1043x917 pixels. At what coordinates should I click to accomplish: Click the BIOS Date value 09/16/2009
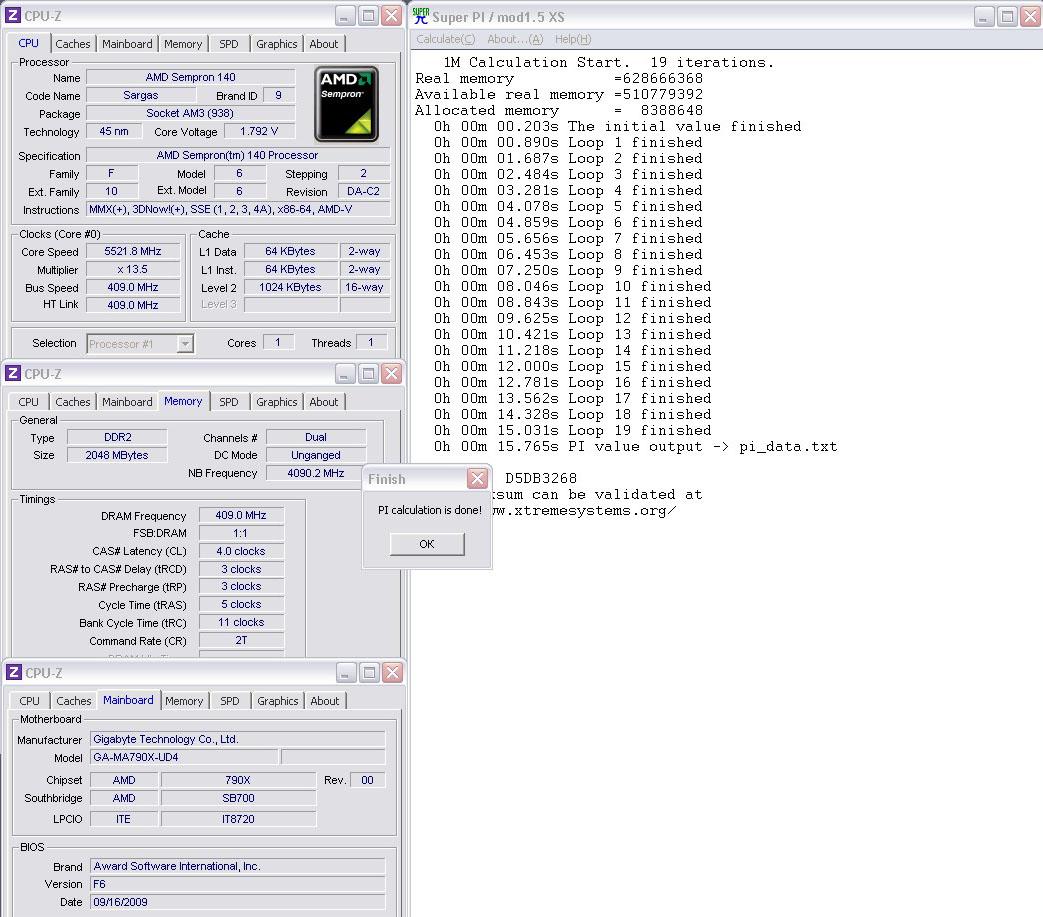[237, 902]
